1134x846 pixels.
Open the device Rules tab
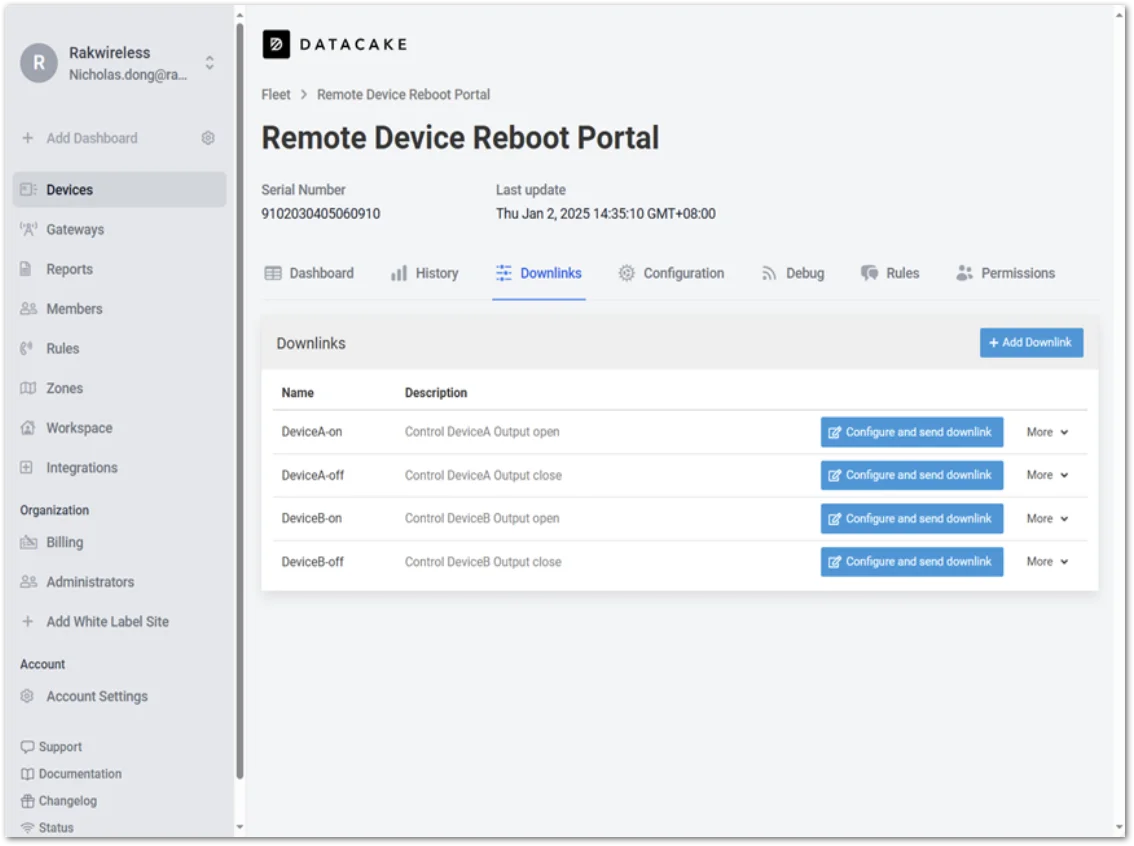coord(890,273)
